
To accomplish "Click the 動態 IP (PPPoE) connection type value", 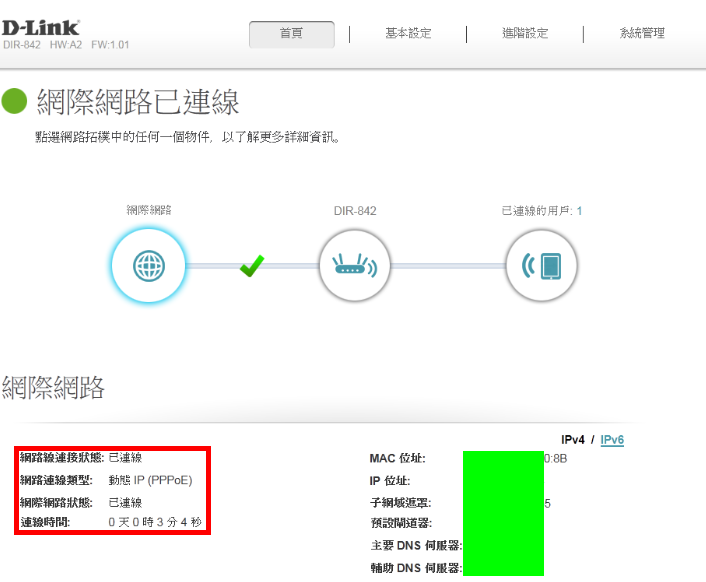I will click(x=150, y=480).
